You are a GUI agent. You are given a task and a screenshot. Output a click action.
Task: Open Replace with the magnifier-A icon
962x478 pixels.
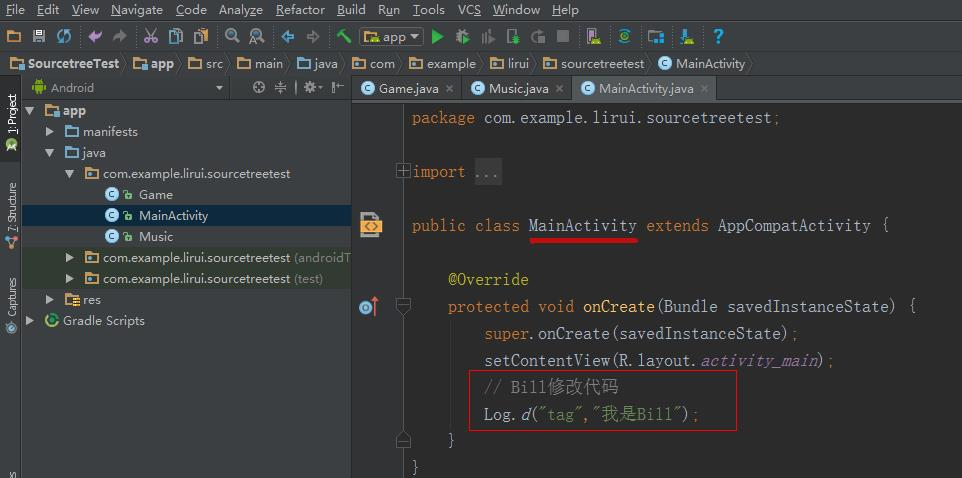(256, 37)
